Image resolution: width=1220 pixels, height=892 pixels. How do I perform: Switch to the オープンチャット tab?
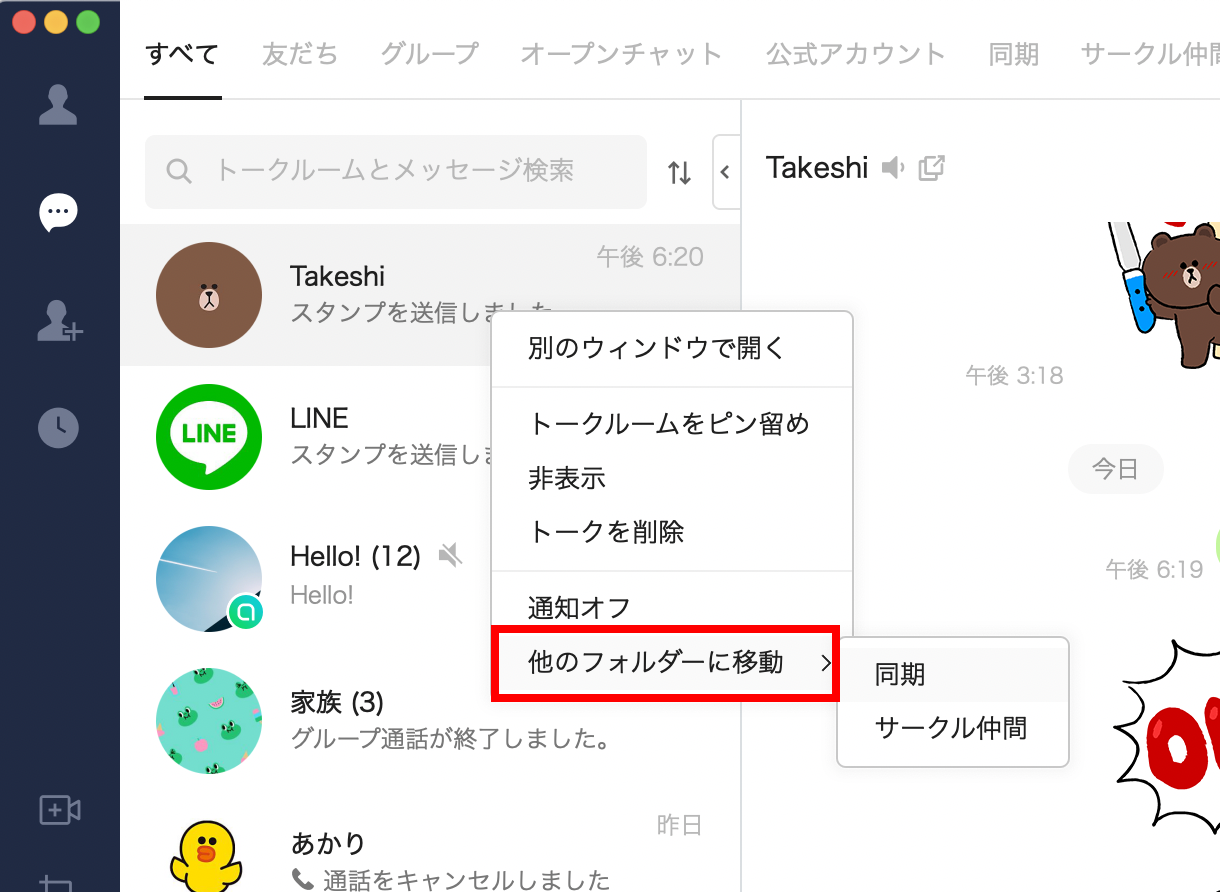(x=620, y=54)
